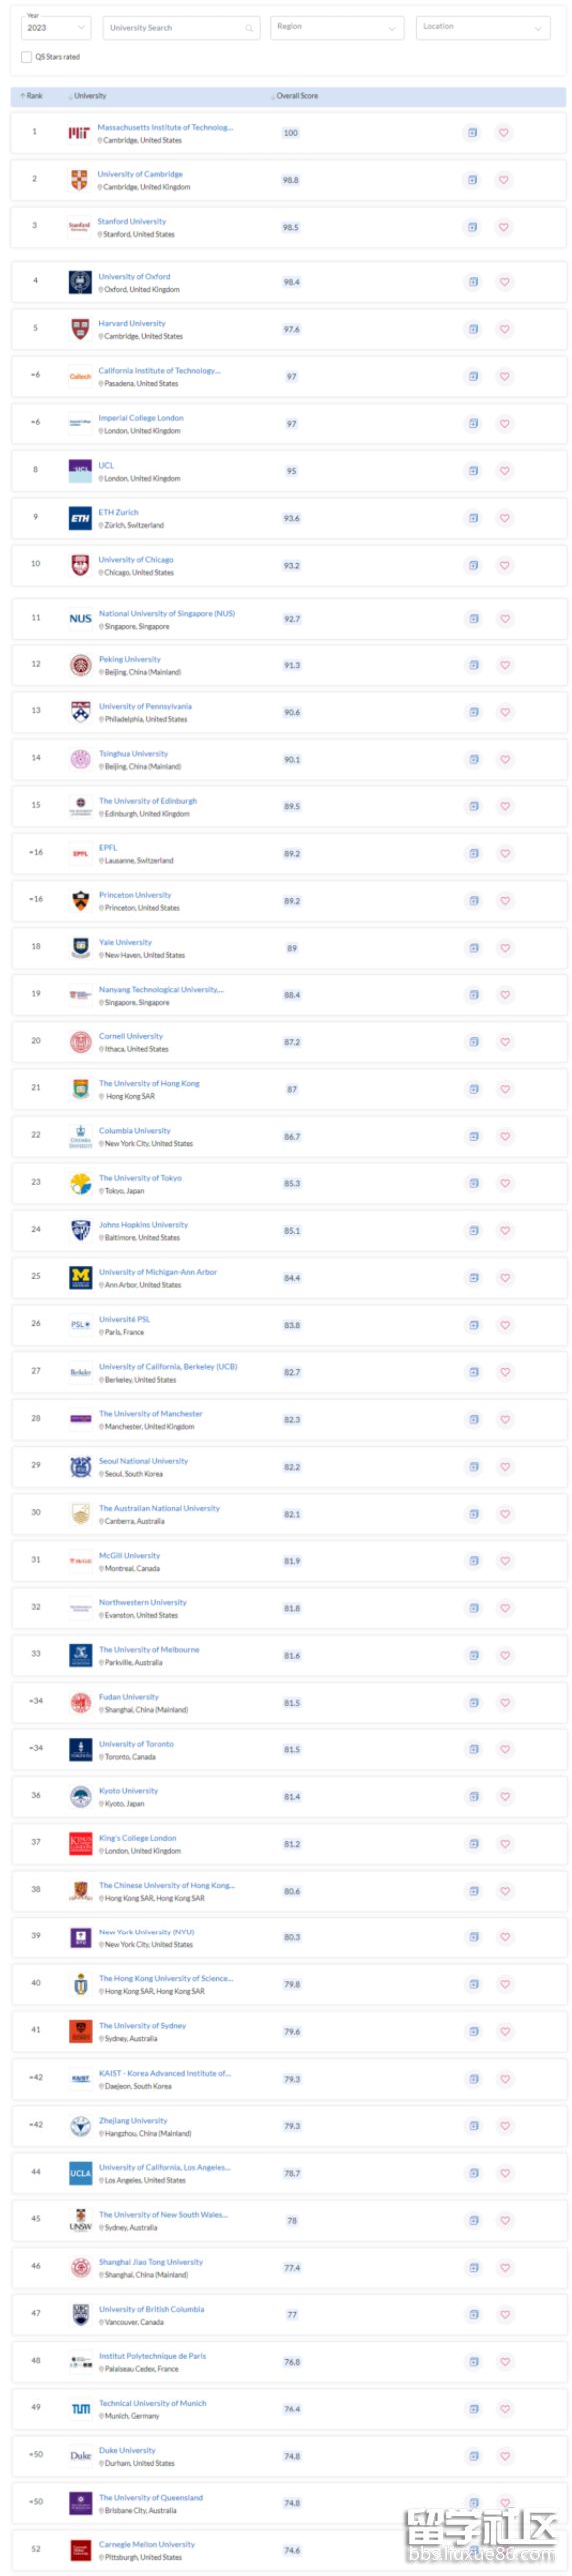The height and width of the screenshot is (2576, 572).
Task: Sort by the Rank column header
Action: pos(32,96)
